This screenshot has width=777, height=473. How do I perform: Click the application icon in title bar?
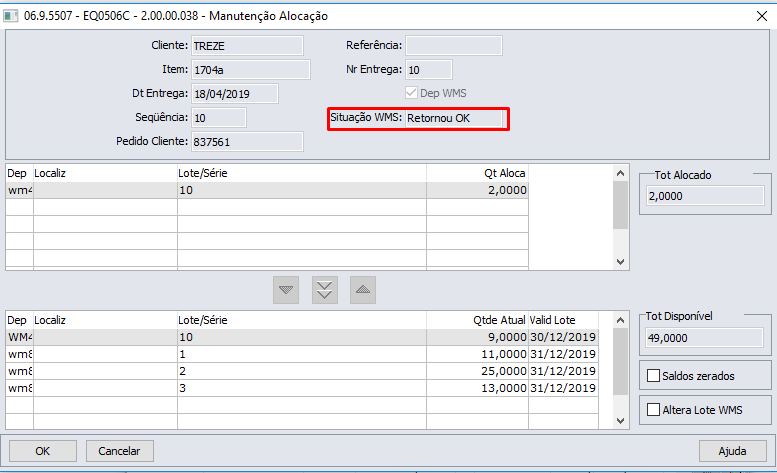[10, 16]
